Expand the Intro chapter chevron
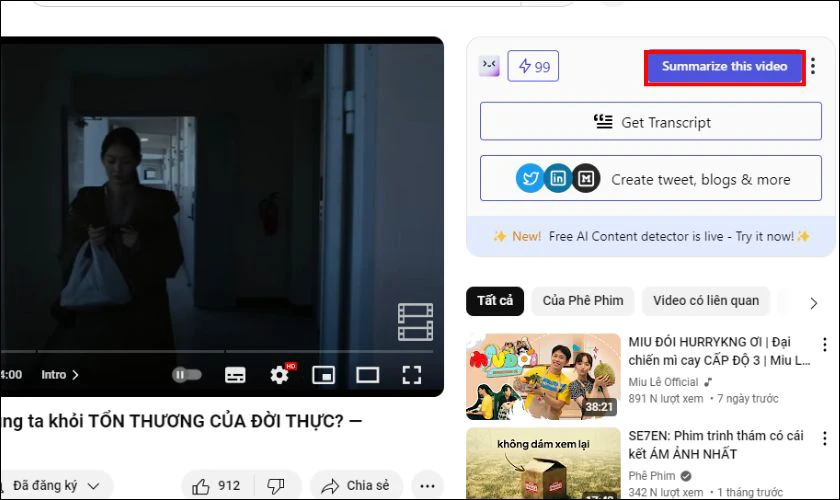The width and height of the screenshot is (840, 500). [76, 375]
